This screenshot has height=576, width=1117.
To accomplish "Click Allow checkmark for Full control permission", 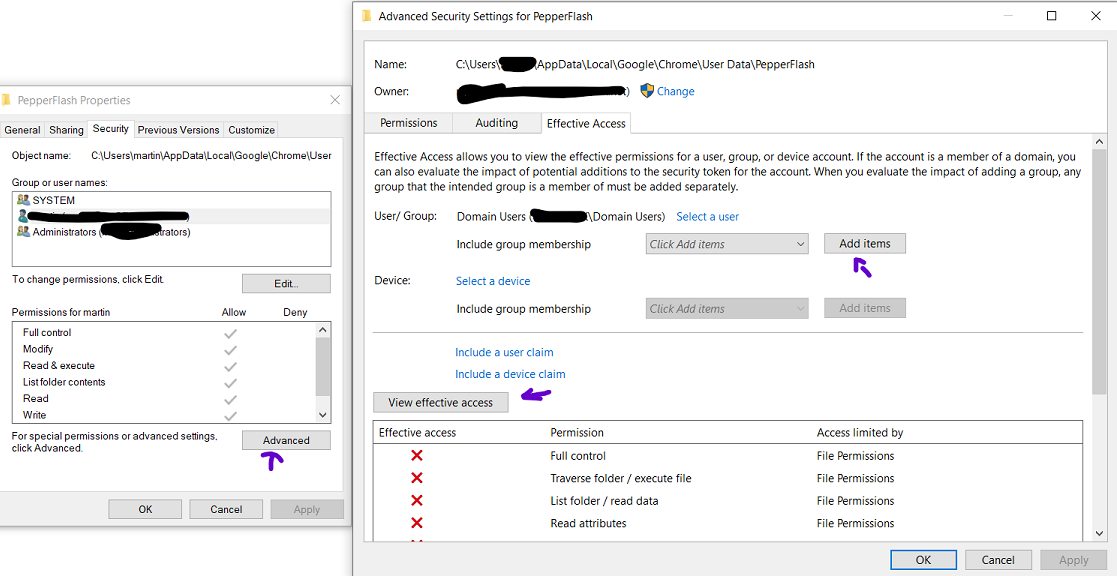I will (x=230, y=332).
